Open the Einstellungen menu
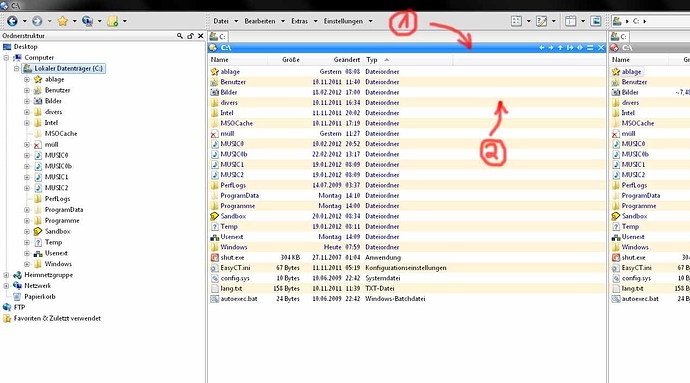Screen dimensions: 690x383 click(343, 21)
